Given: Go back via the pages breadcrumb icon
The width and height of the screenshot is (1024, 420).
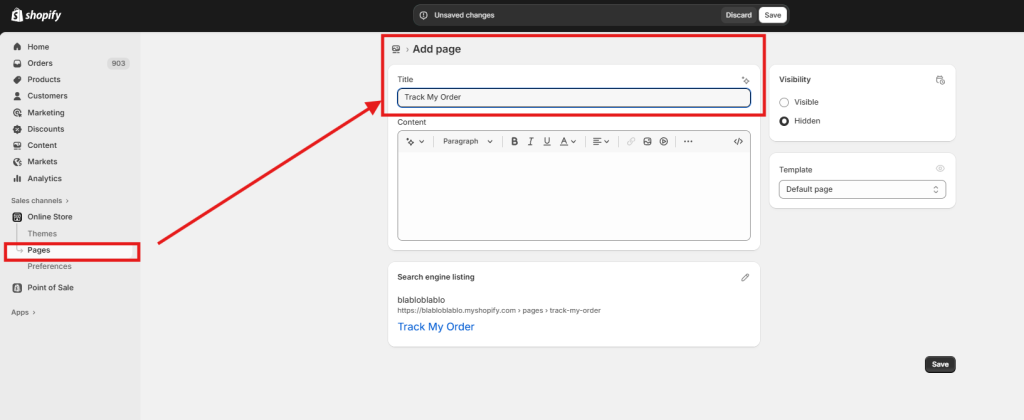Looking at the screenshot, I should [x=395, y=49].
